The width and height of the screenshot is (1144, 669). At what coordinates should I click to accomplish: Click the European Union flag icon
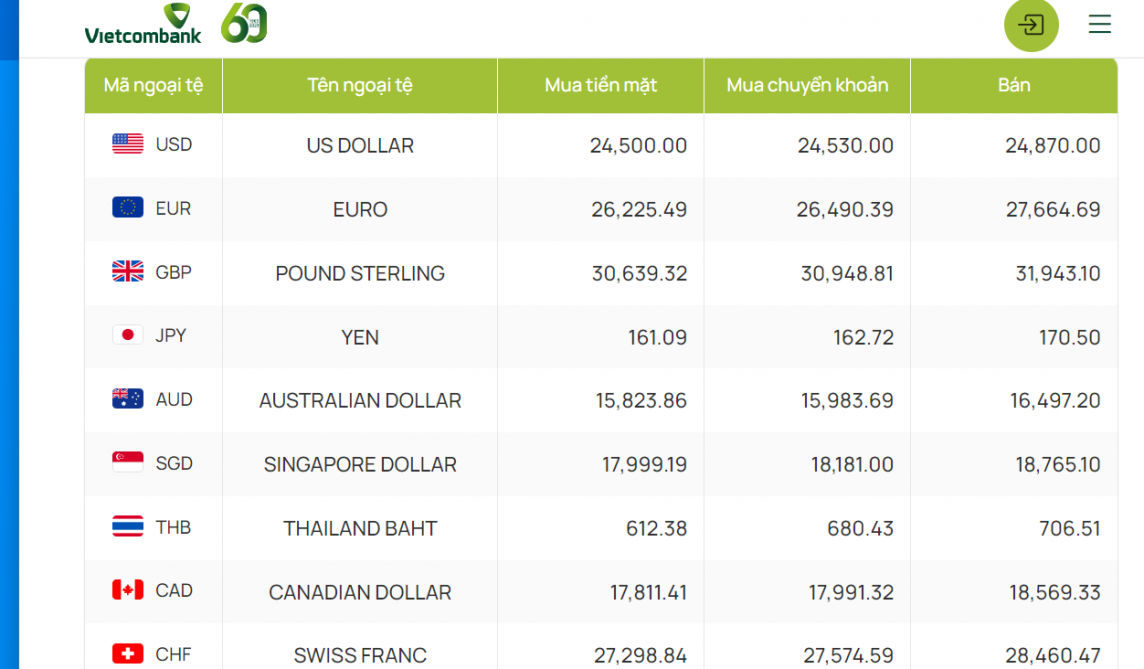coord(128,208)
